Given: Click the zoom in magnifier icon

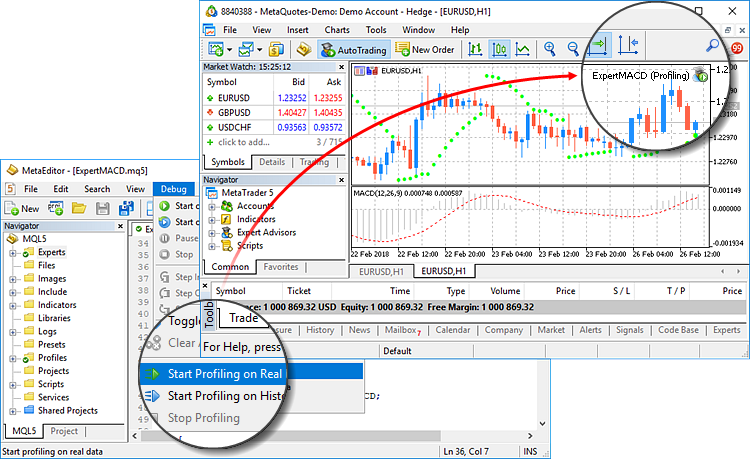Looking at the screenshot, I should tap(550, 49).
